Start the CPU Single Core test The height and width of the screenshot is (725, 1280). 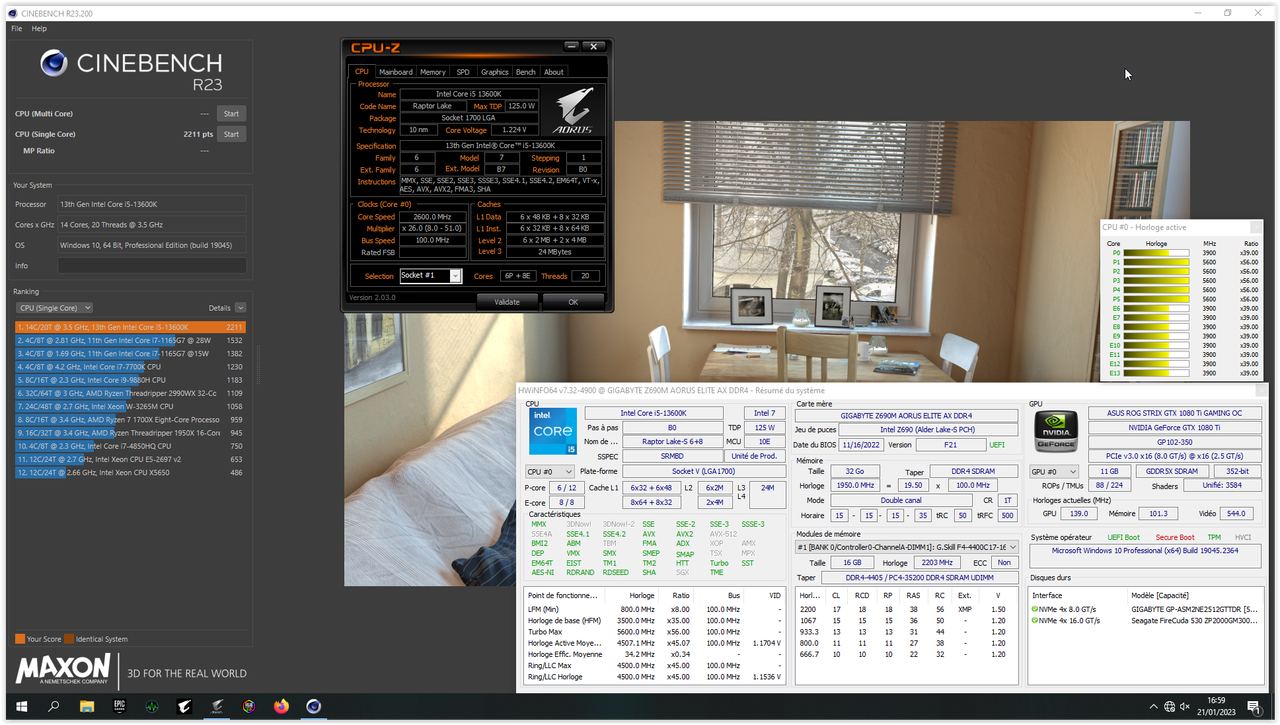pos(231,134)
